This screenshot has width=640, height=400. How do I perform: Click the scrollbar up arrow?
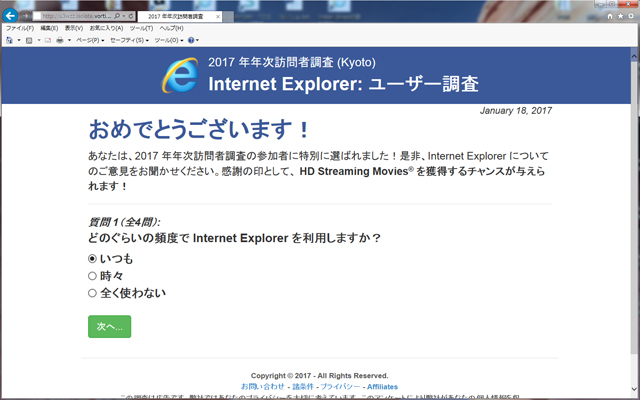(634, 55)
